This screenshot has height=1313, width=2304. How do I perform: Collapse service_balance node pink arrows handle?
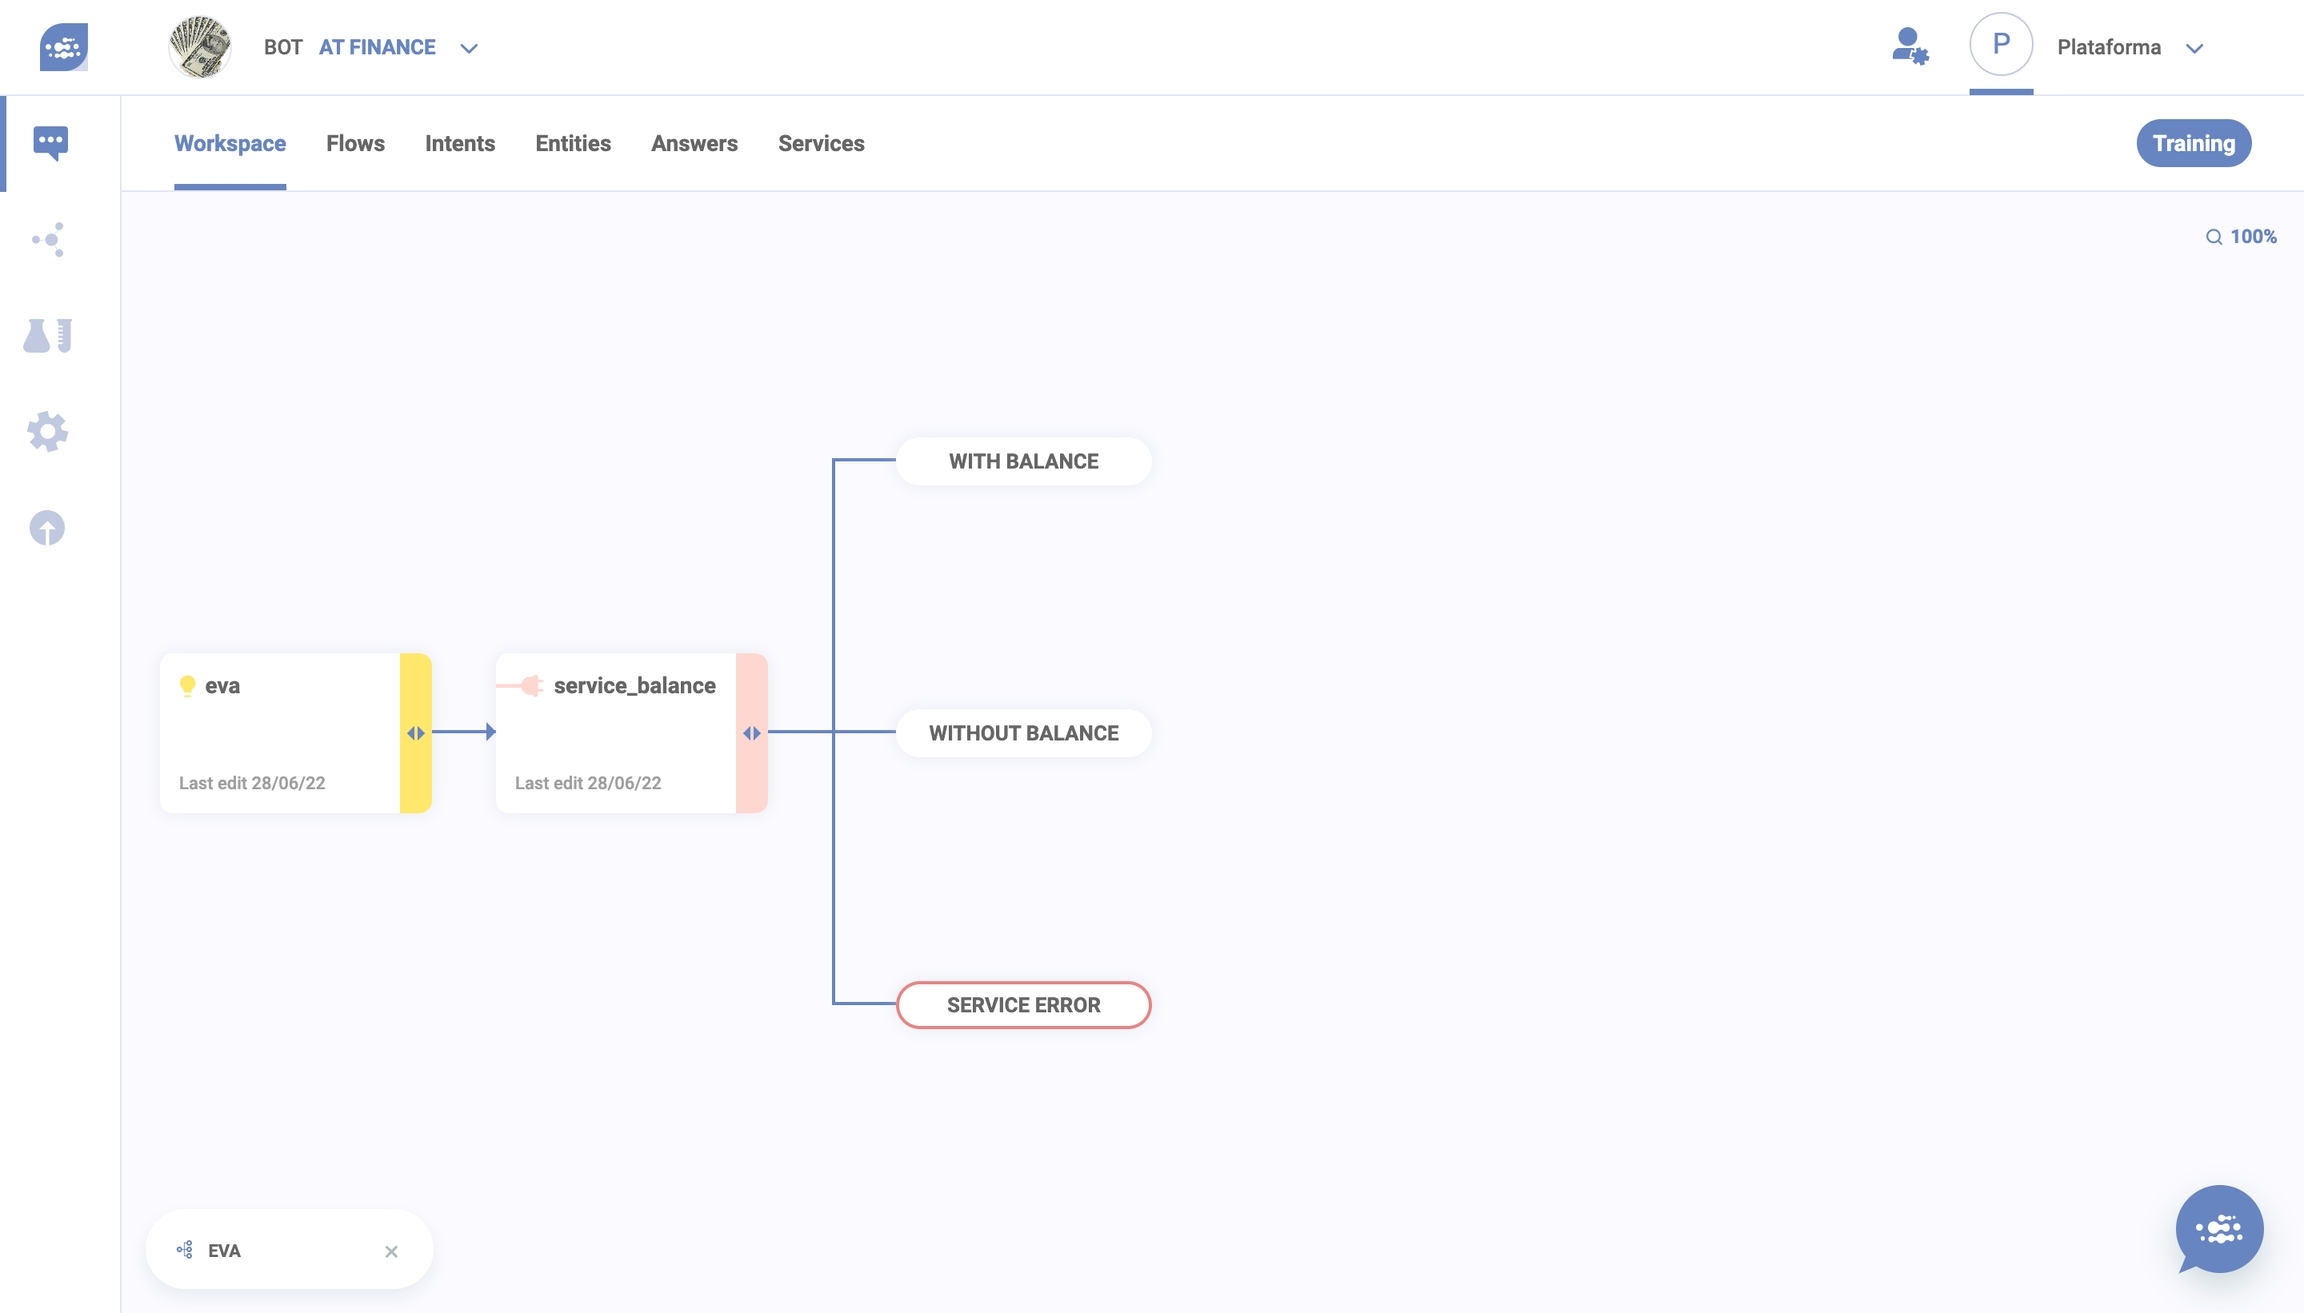coord(752,733)
